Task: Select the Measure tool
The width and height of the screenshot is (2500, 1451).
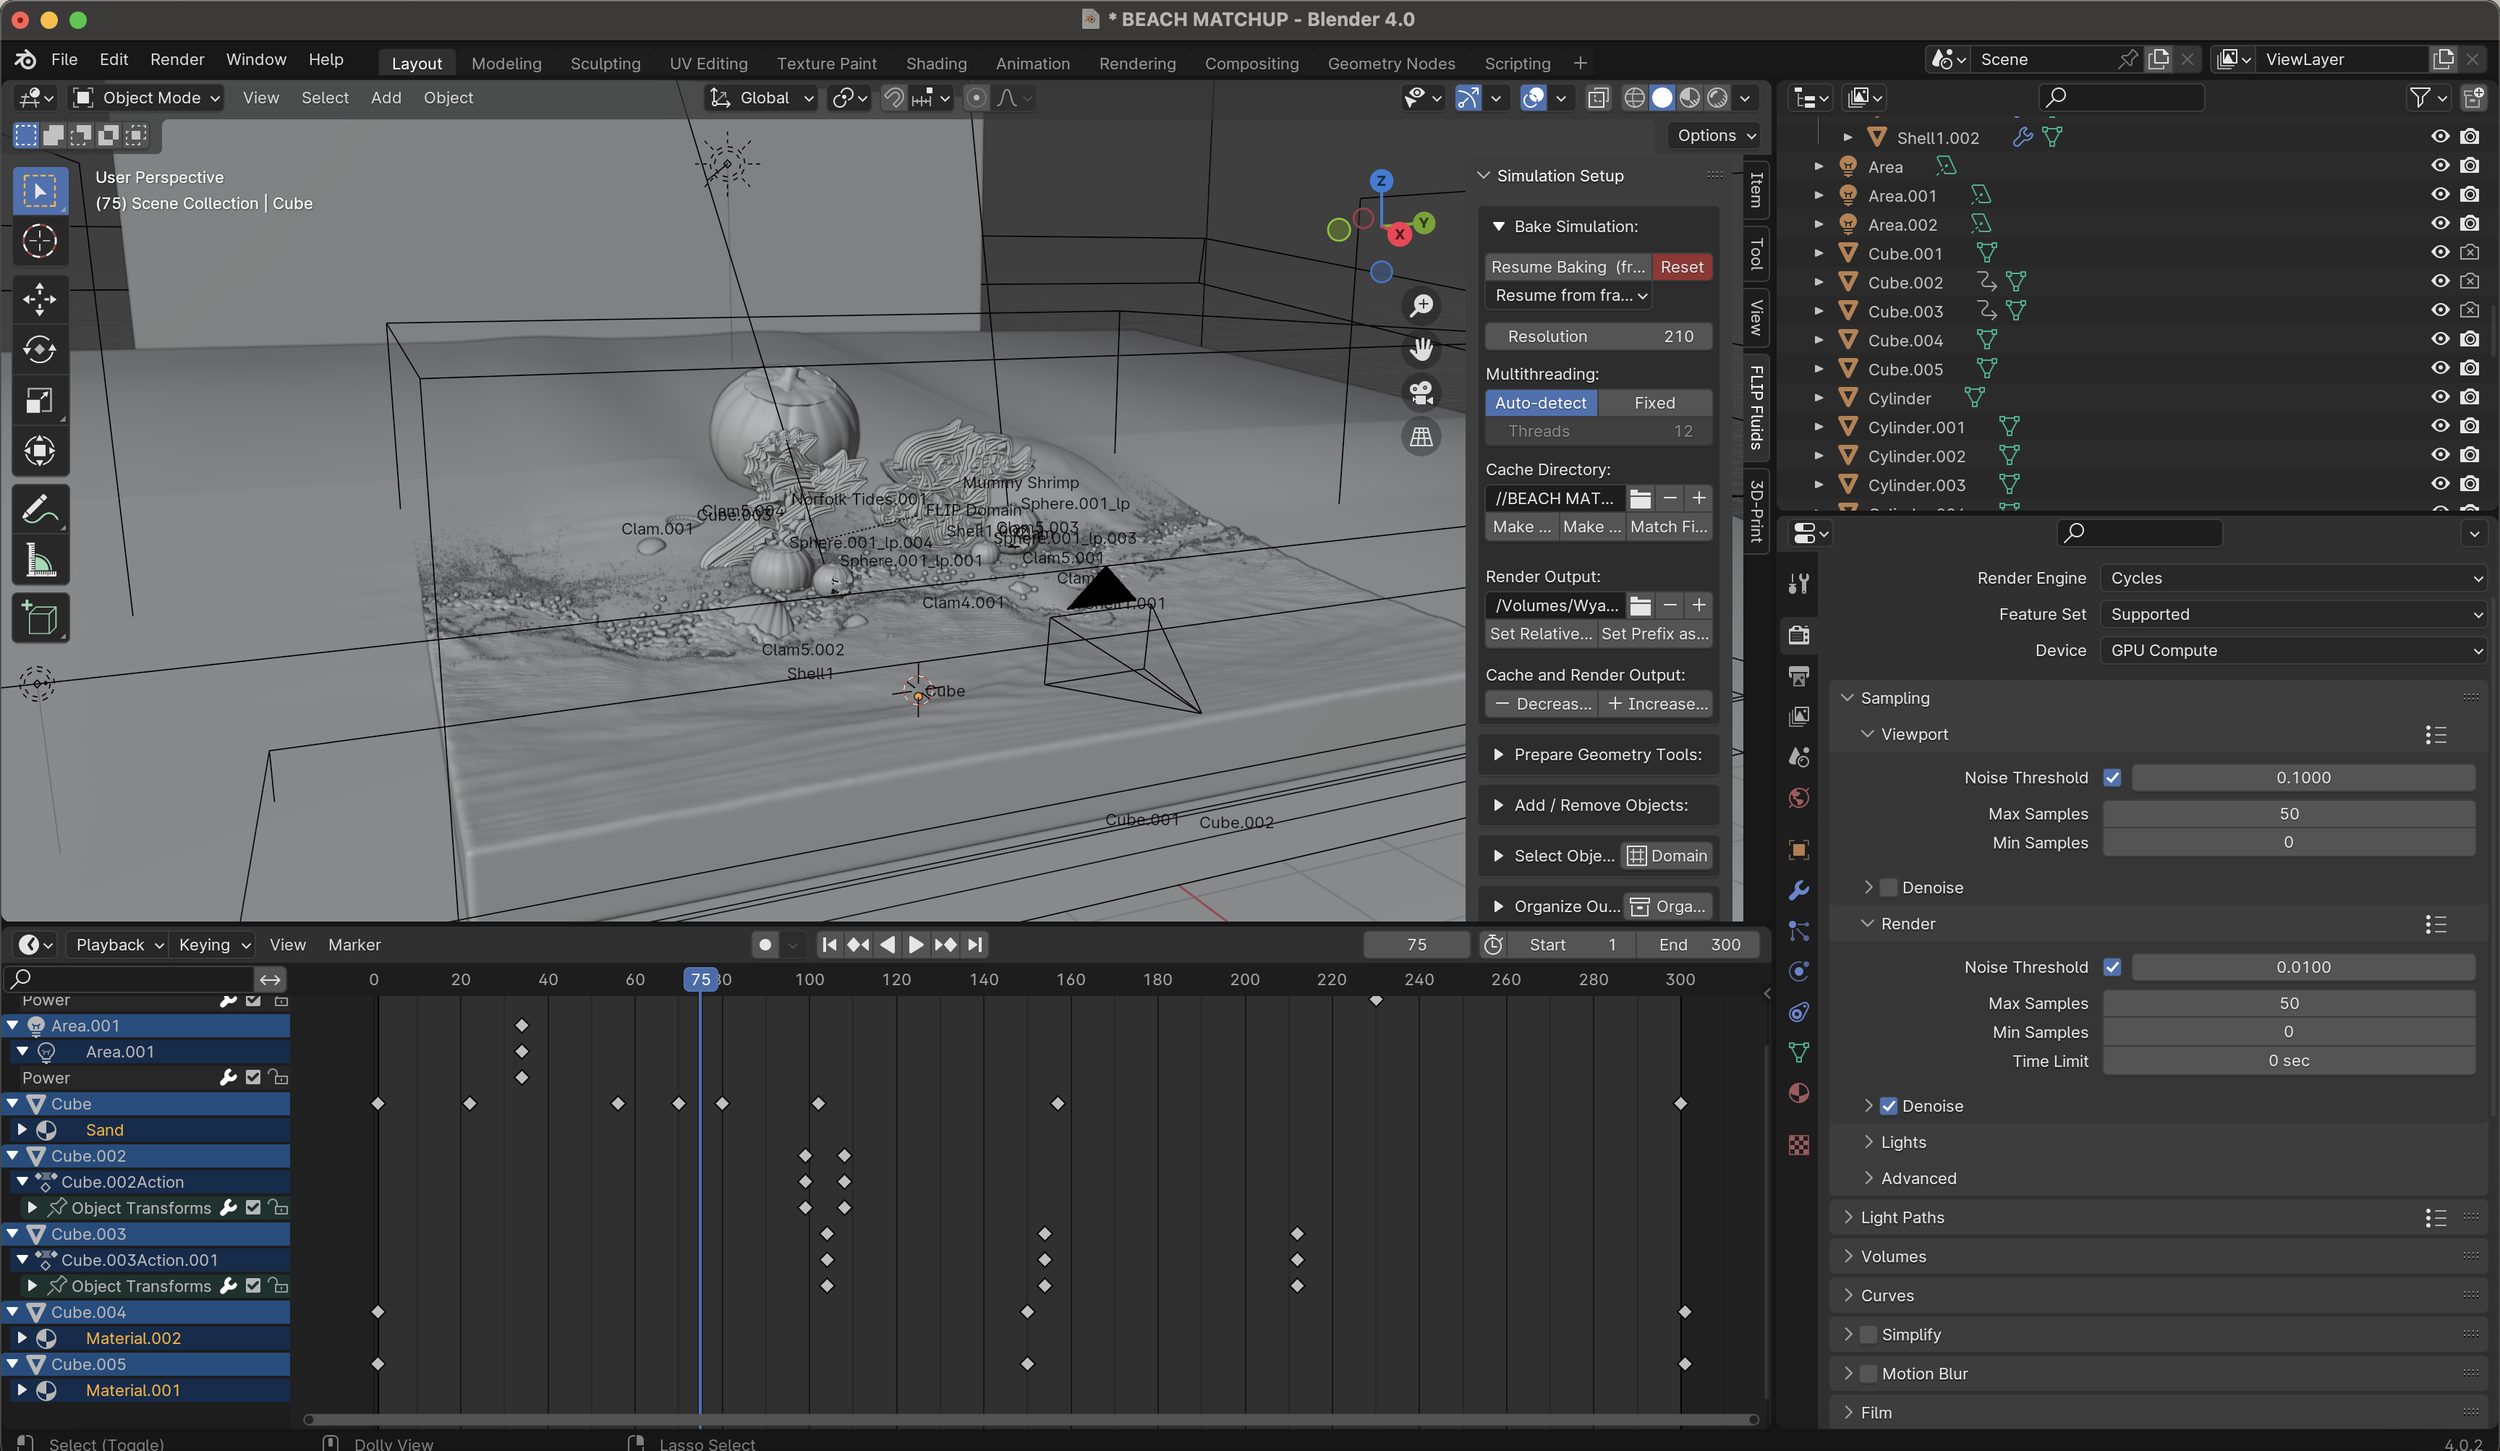Action: pyautogui.click(x=39, y=561)
